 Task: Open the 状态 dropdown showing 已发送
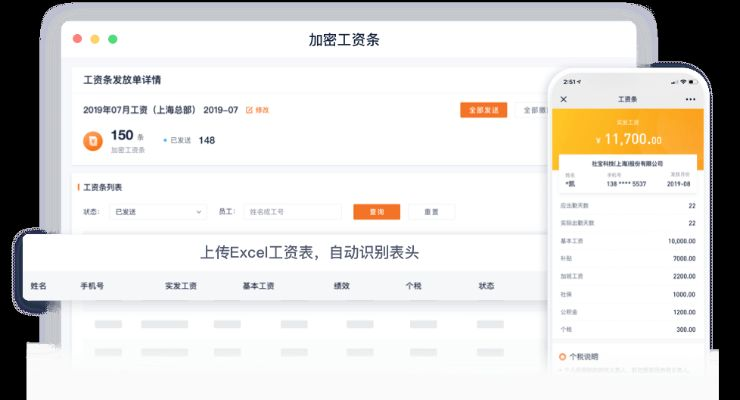click(x=157, y=212)
